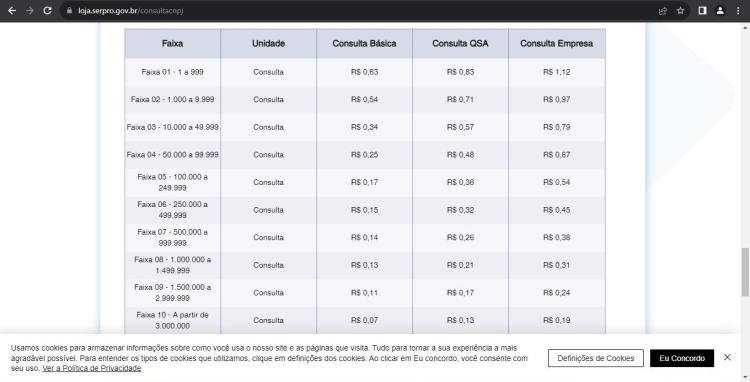
Task: Click the browser back arrow
Action: 12,11
